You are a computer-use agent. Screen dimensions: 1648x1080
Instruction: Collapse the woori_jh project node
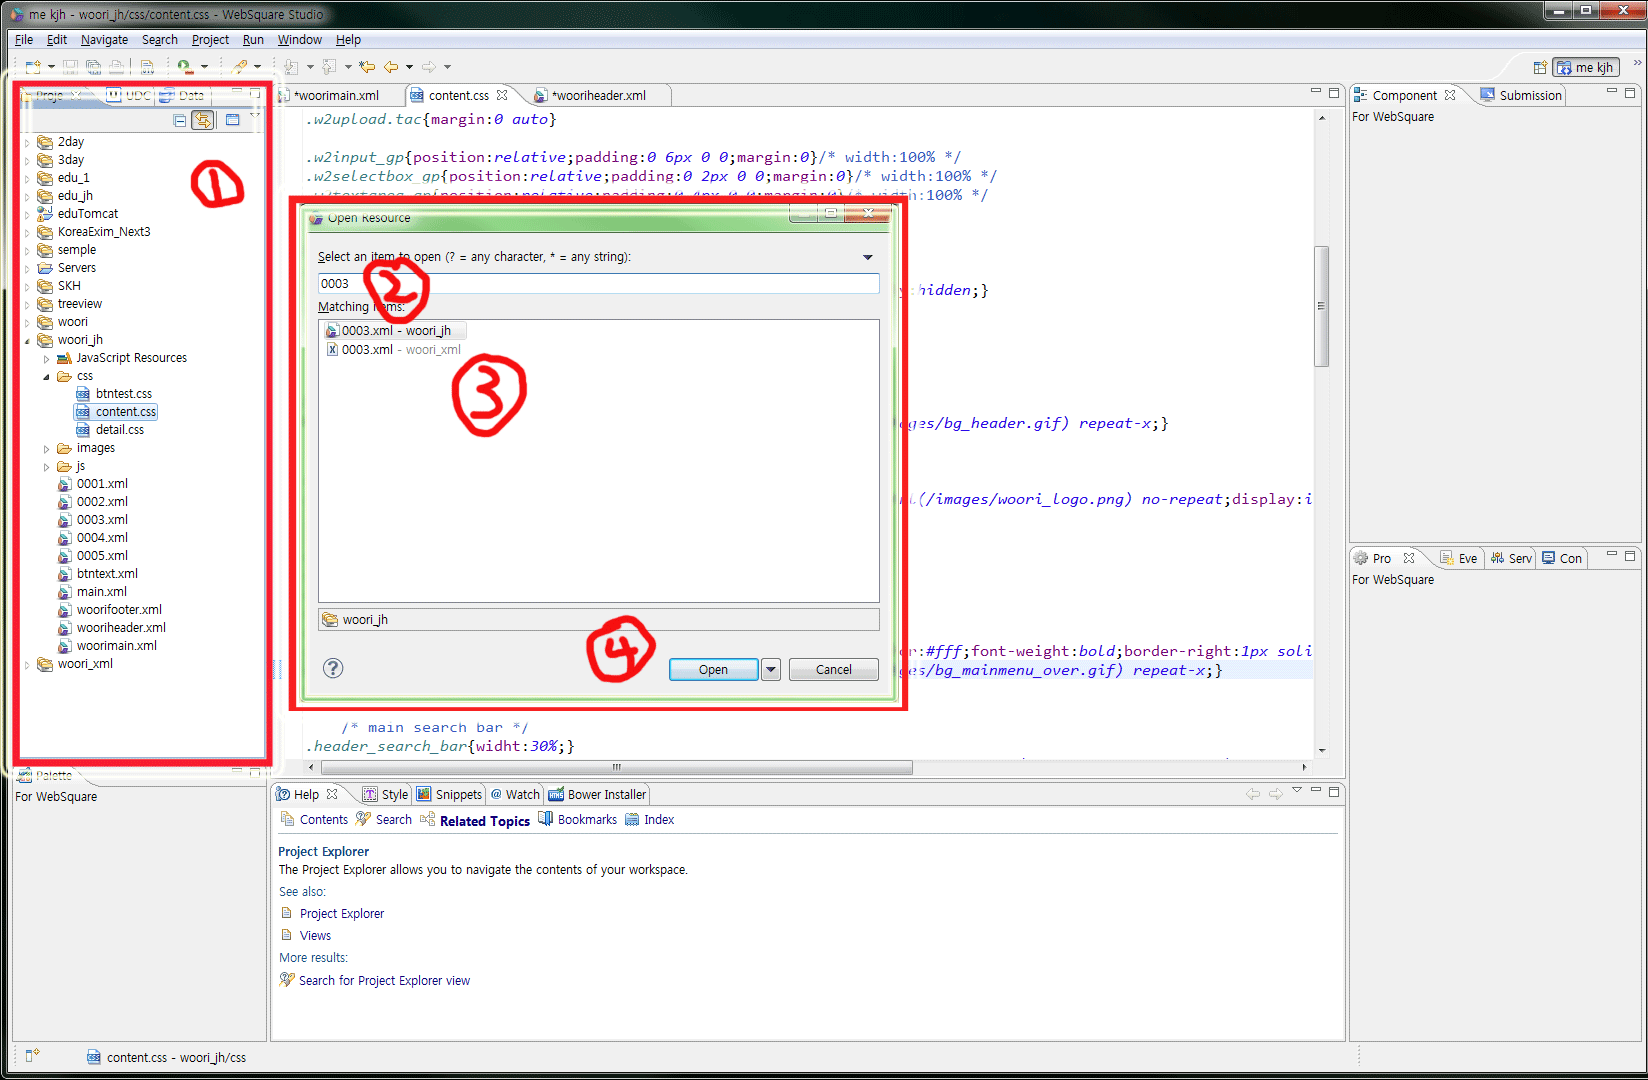27,341
